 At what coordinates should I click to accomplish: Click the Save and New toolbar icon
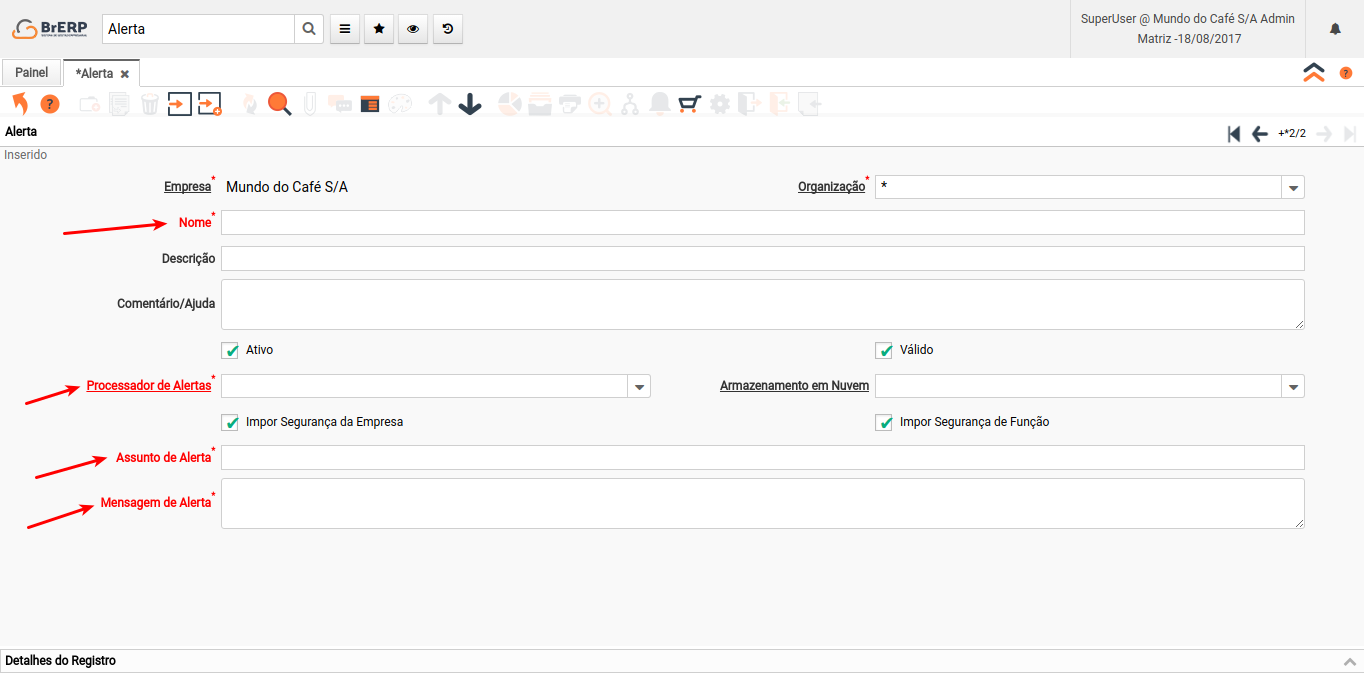click(x=209, y=104)
